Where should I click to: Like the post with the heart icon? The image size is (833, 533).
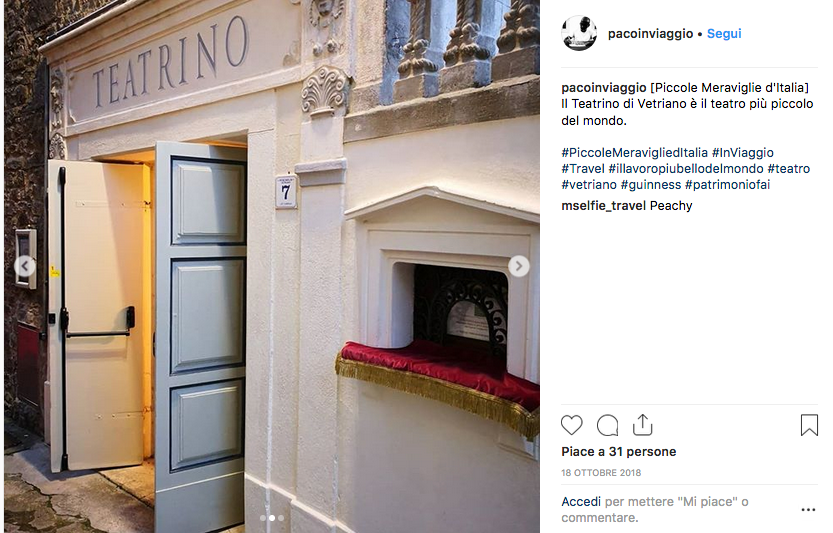point(572,425)
